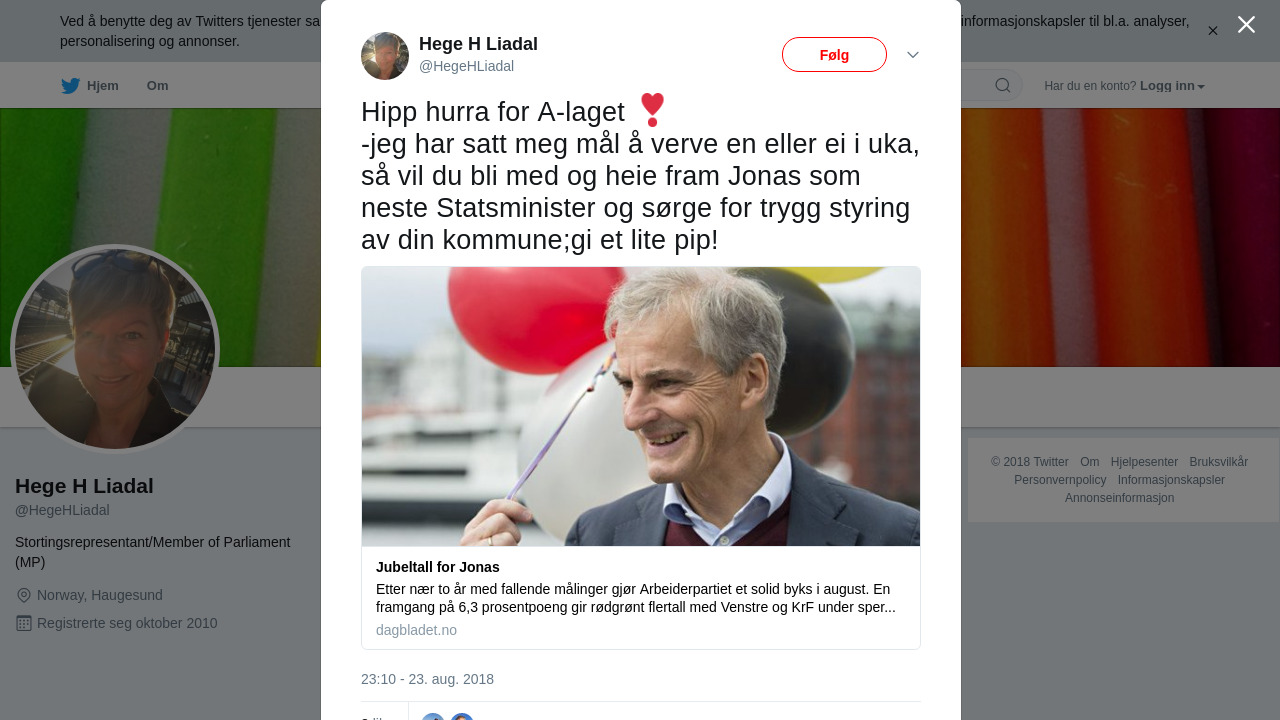Open the Hjelpesenter footer link
This screenshot has width=1280, height=720.
coord(1144,462)
